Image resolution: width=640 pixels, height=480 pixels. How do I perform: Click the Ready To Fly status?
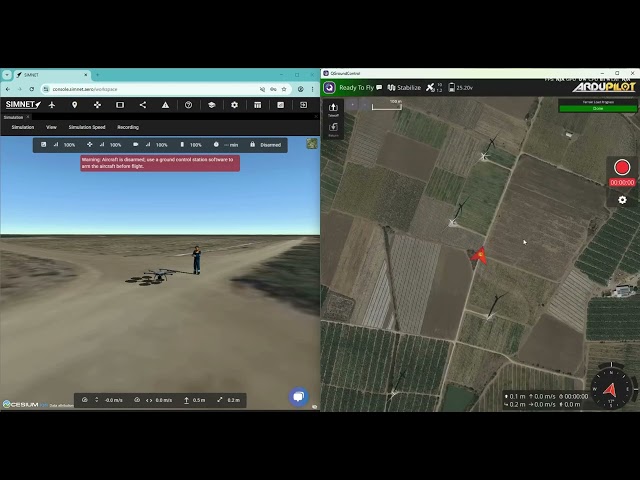[x=356, y=87]
